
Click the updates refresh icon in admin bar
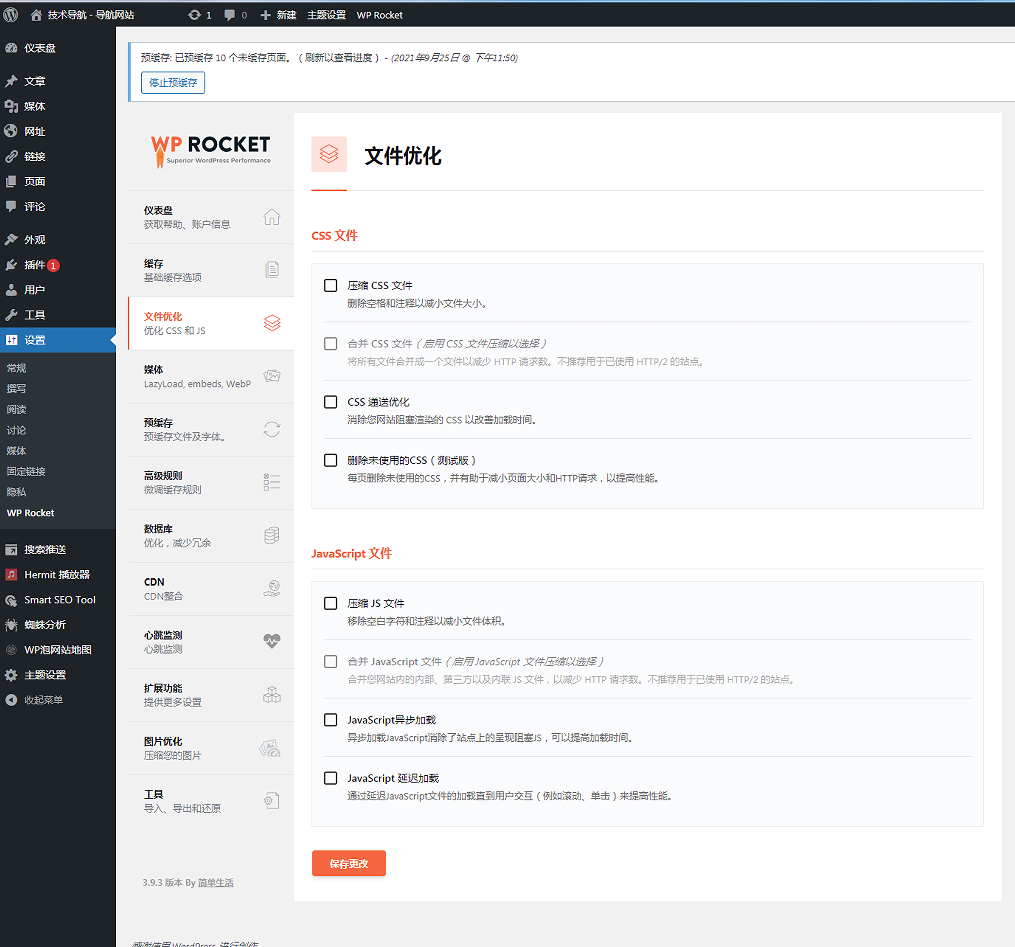[x=194, y=15]
